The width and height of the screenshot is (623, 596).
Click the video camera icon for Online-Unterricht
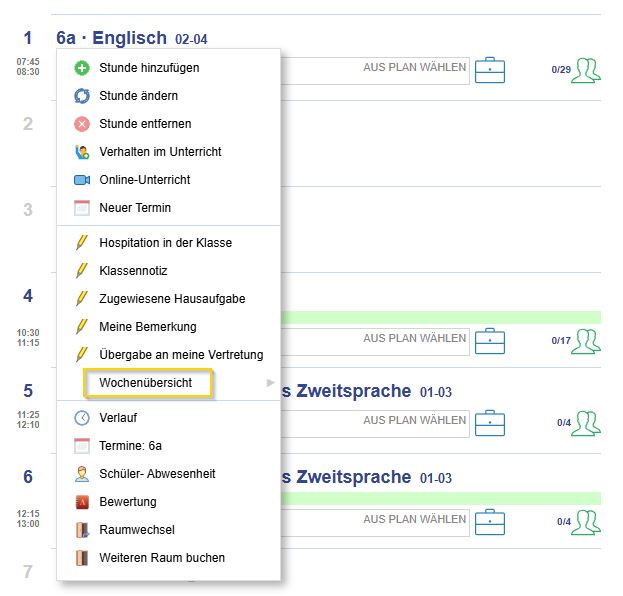82,180
